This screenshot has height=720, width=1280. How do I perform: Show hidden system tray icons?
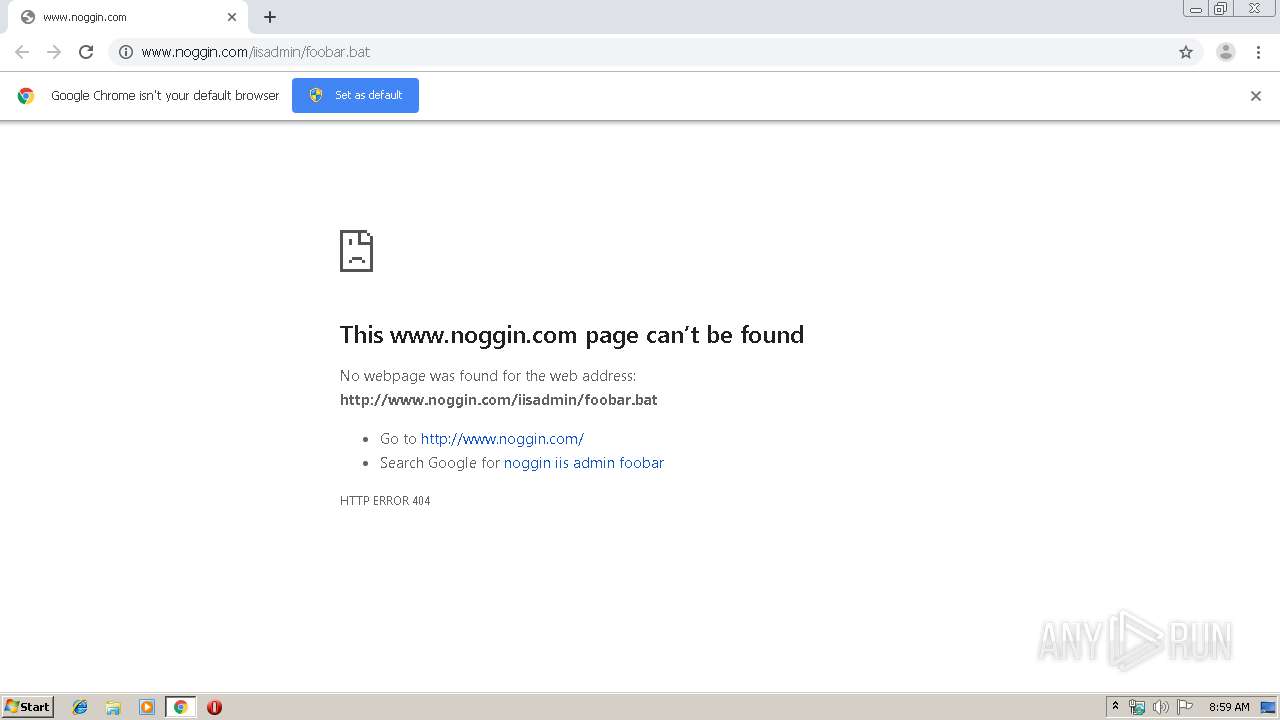click(x=1115, y=707)
